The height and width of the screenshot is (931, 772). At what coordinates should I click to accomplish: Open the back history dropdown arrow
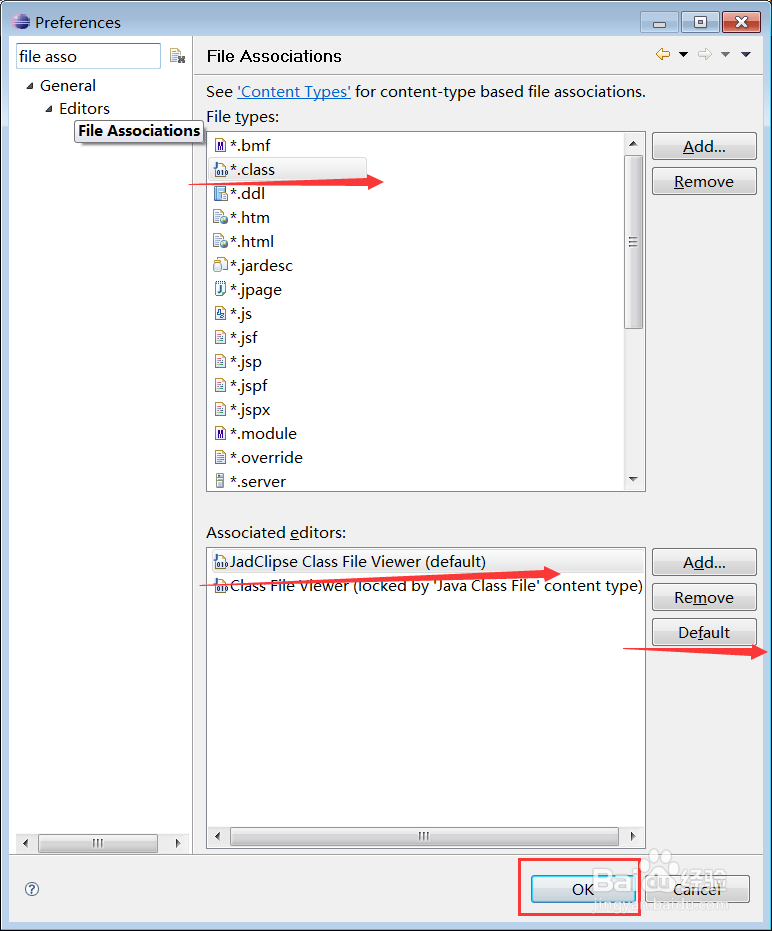coord(684,55)
